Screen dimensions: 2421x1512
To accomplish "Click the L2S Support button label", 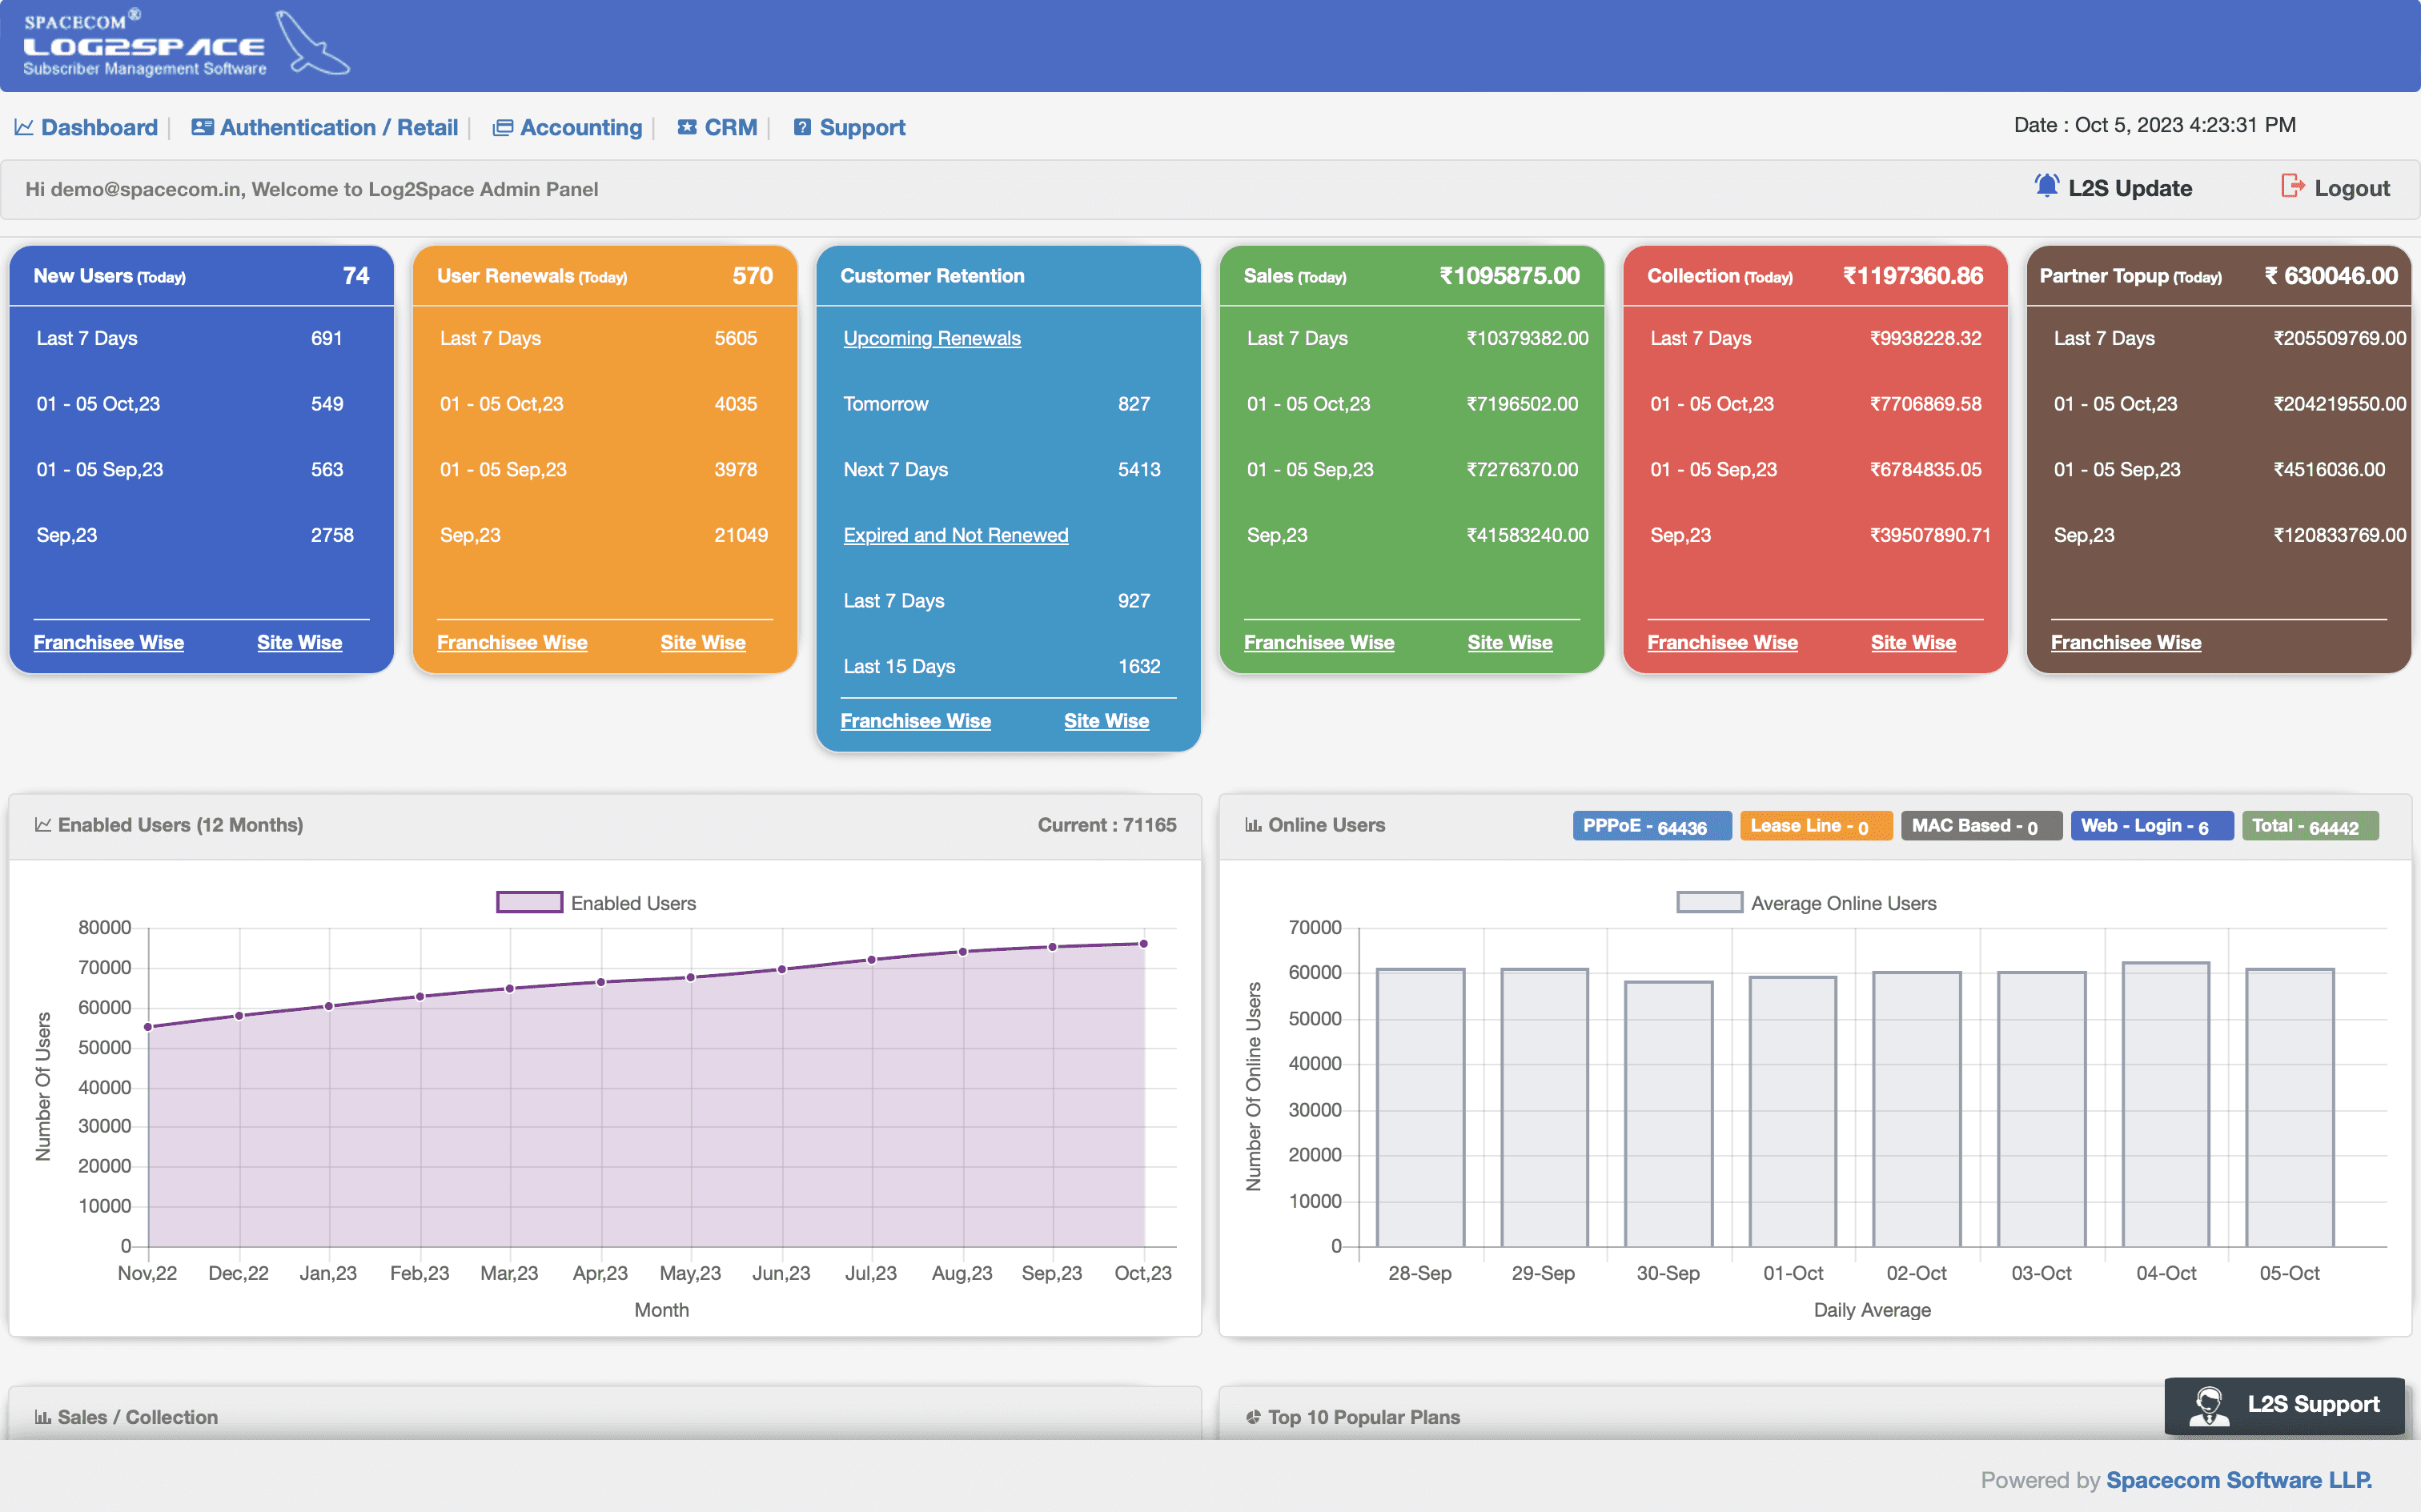I will 2313,1404.
